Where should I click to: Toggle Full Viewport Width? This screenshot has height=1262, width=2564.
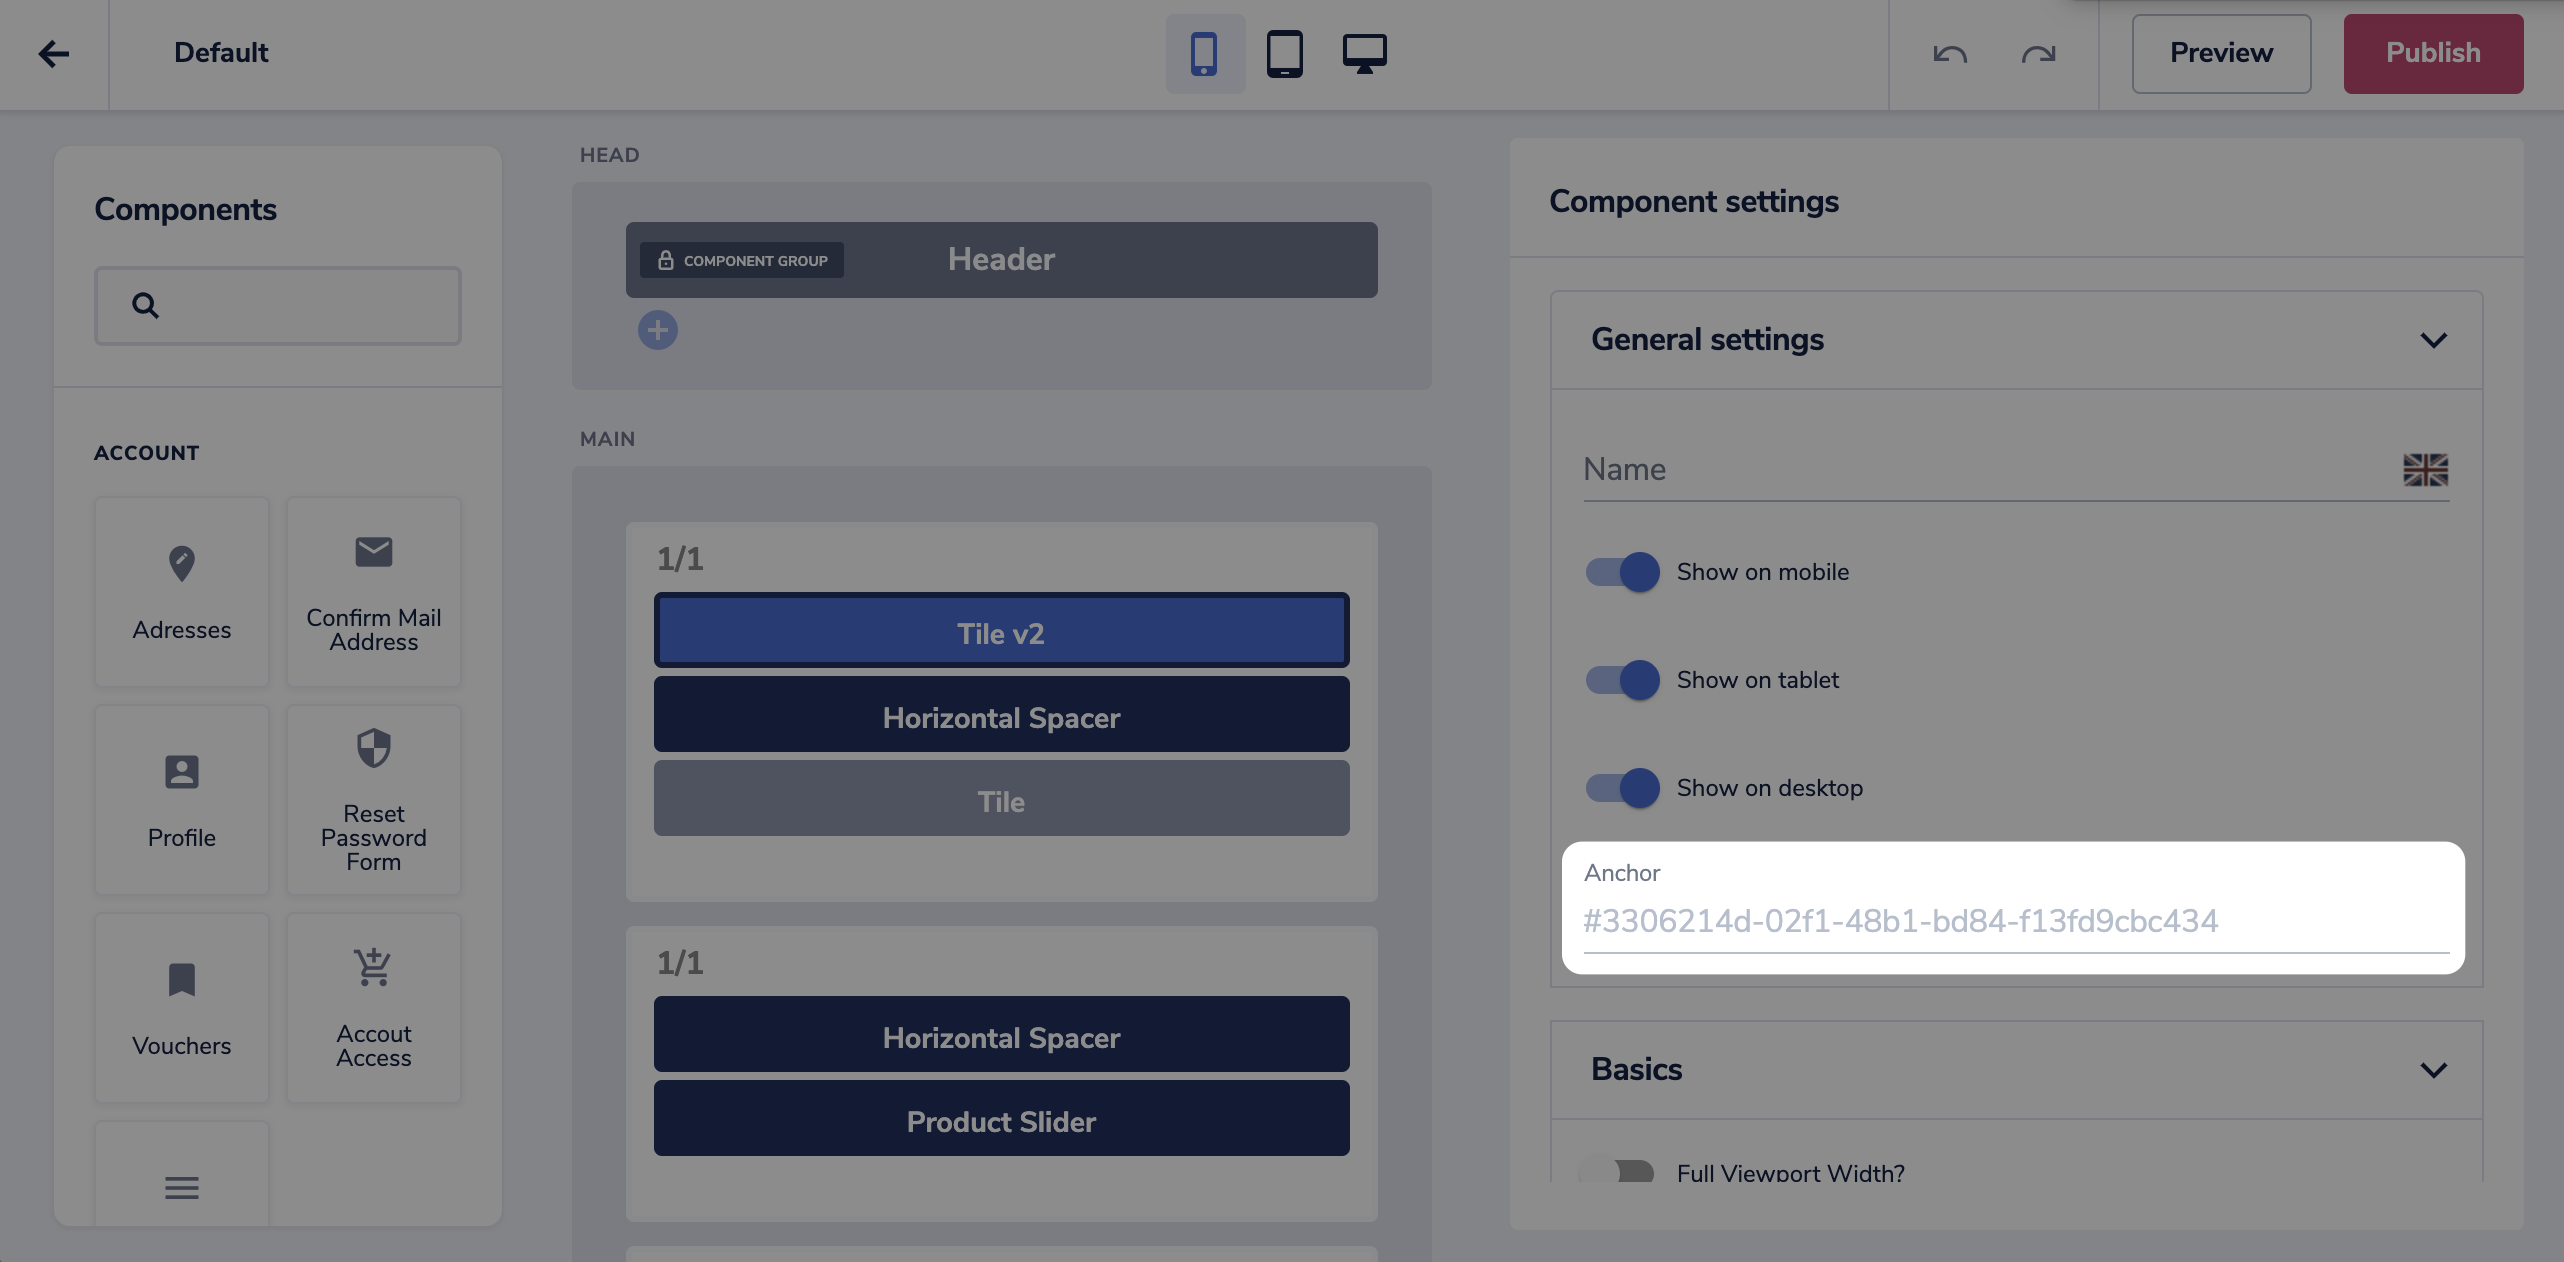1618,1170
